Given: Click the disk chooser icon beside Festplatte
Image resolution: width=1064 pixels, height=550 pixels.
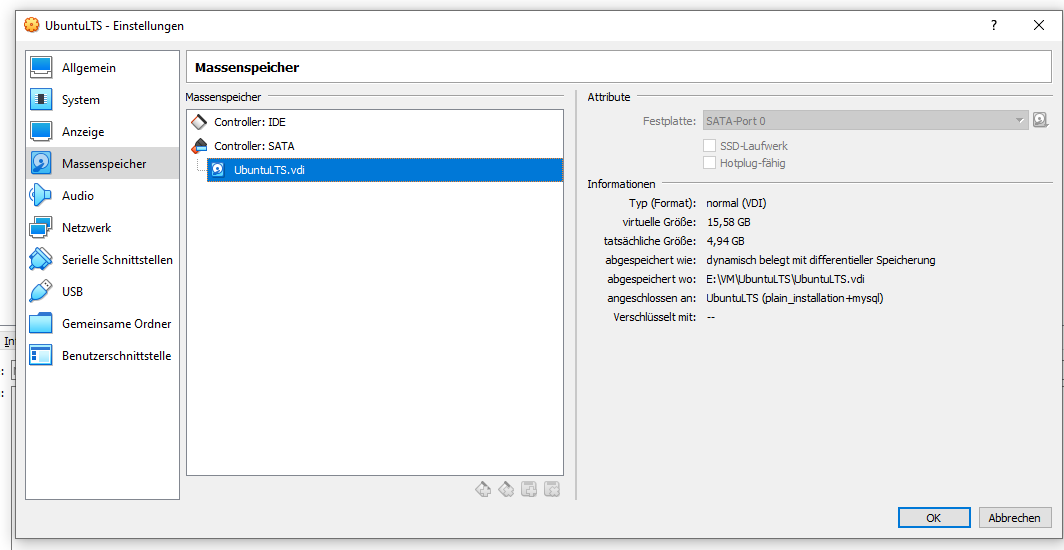Looking at the screenshot, I should [1040, 121].
